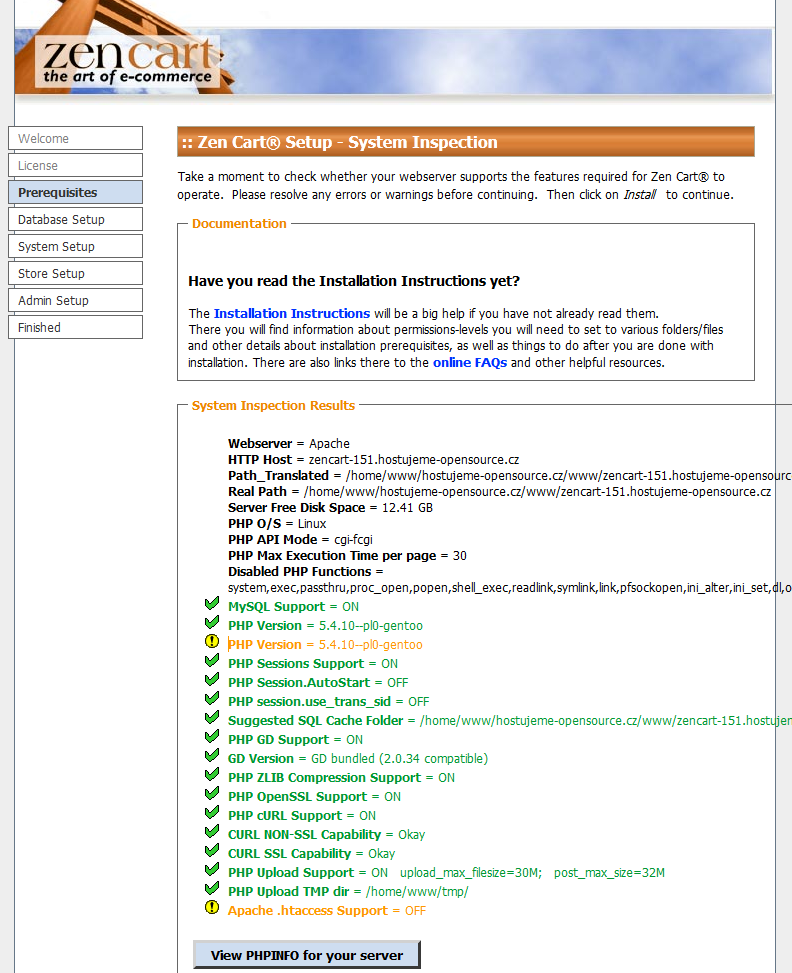Image resolution: width=792 pixels, height=973 pixels.
Task: Go to the License step
Action: click(x=75, y=166)
